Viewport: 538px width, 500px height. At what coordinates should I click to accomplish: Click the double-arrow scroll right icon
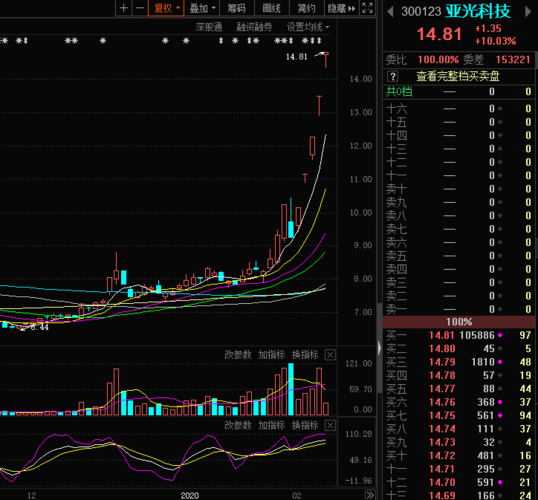(370, 495)
